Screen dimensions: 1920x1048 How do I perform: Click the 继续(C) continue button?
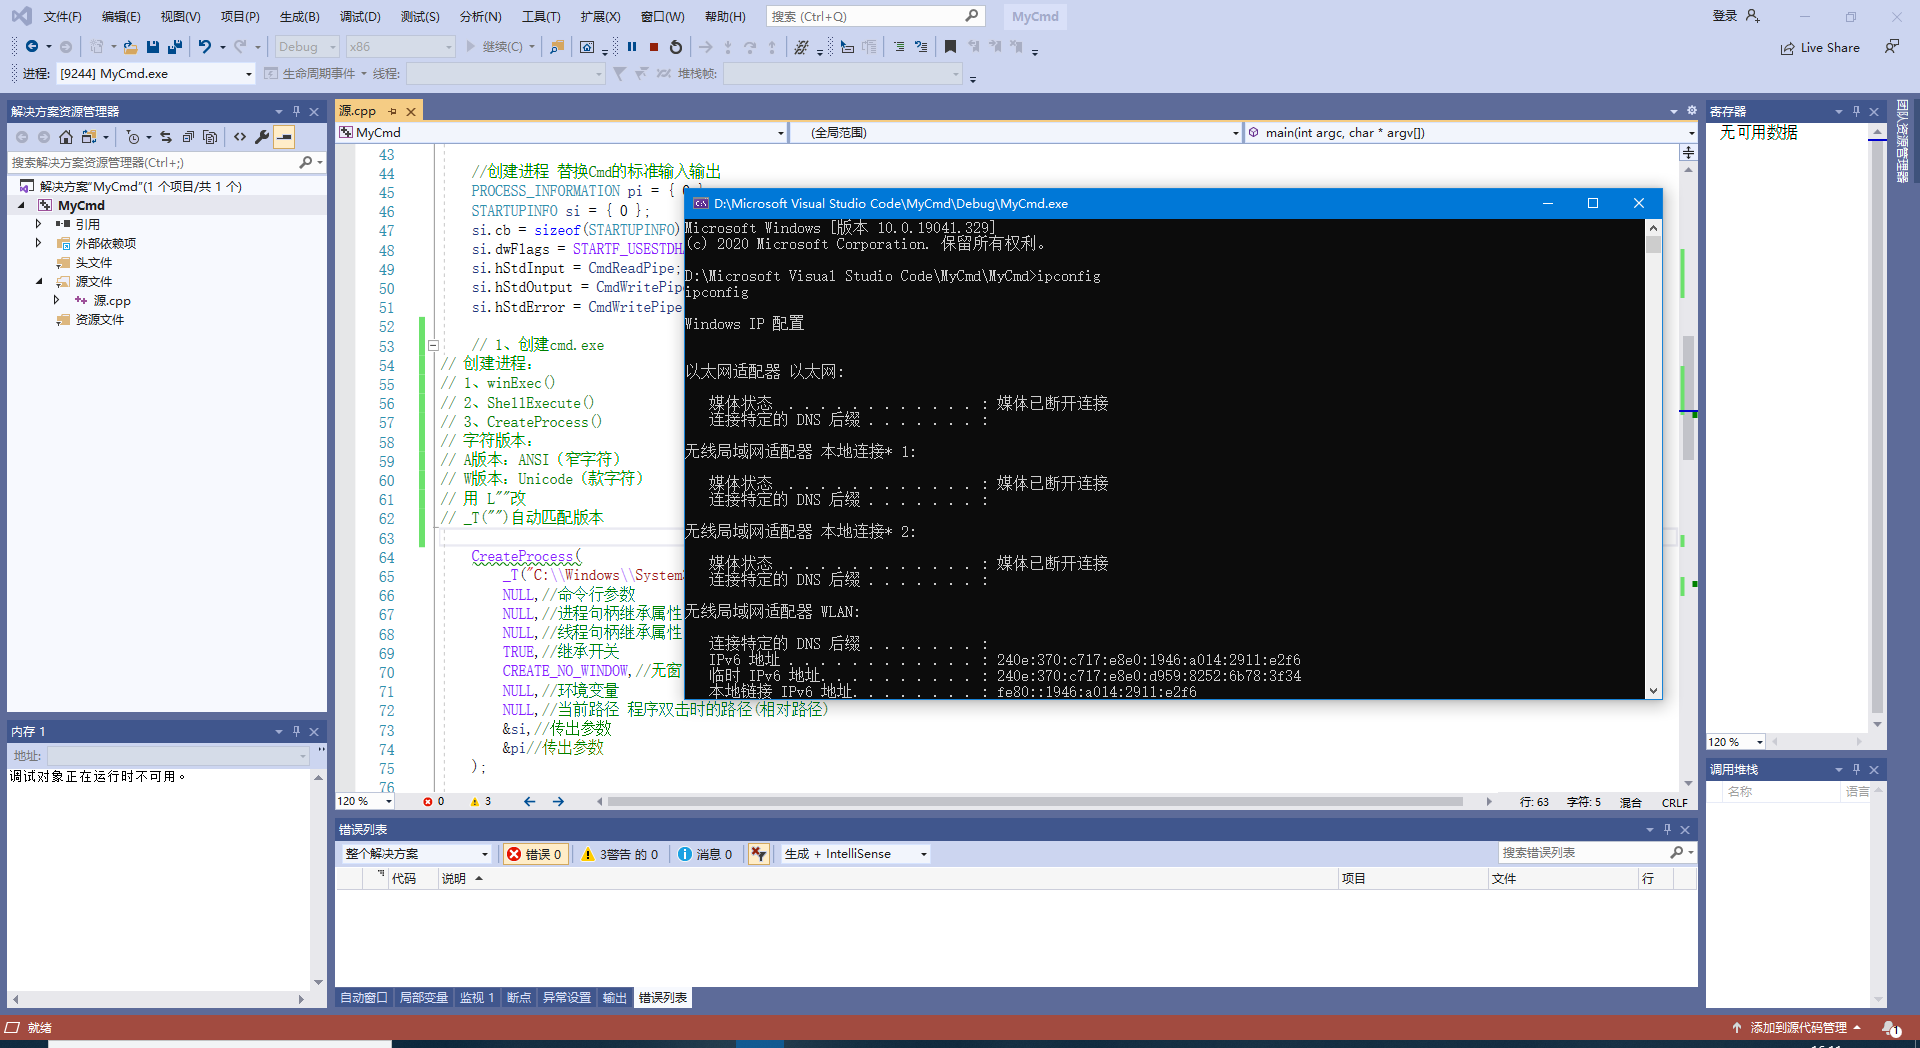[496, 47]
